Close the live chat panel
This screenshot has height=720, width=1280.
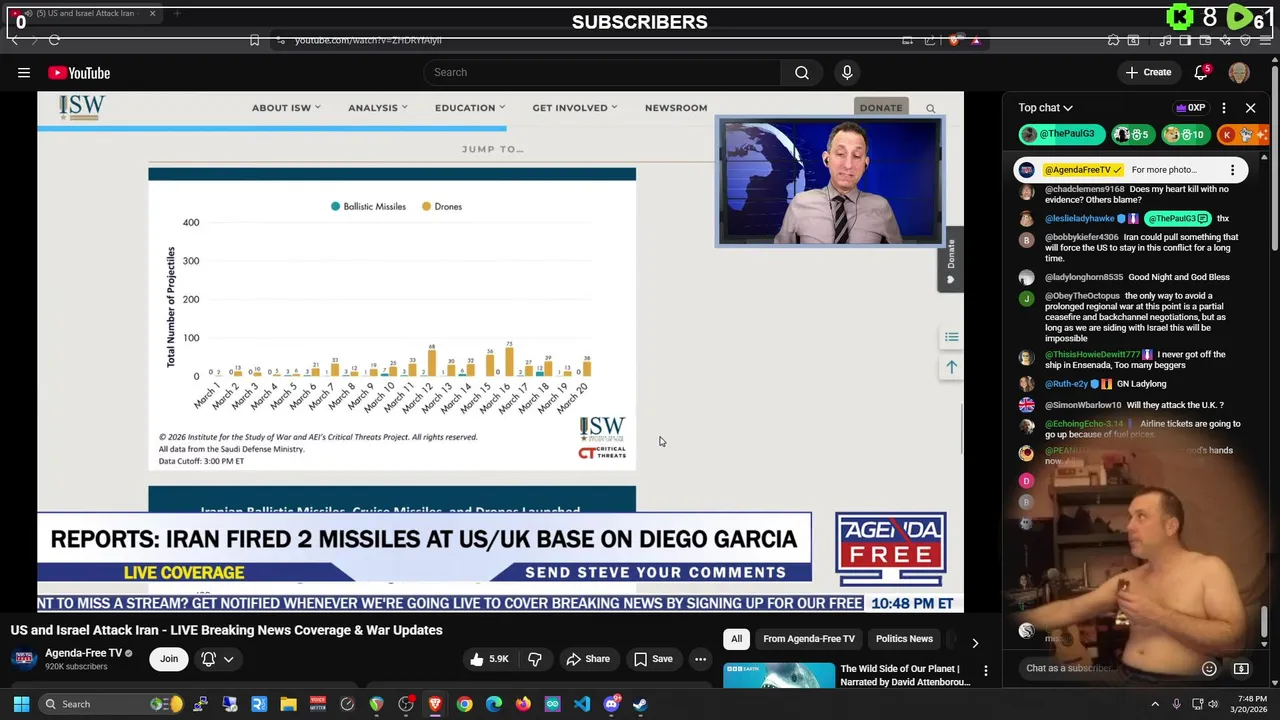pos(1250,107)
